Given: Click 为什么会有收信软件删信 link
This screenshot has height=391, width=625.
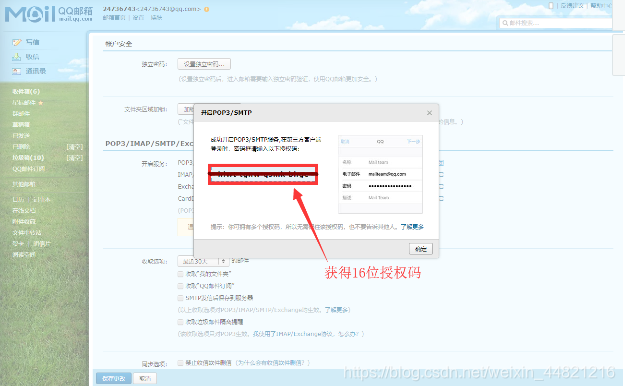Looking at the screenshot, I should tap(272, 363).
